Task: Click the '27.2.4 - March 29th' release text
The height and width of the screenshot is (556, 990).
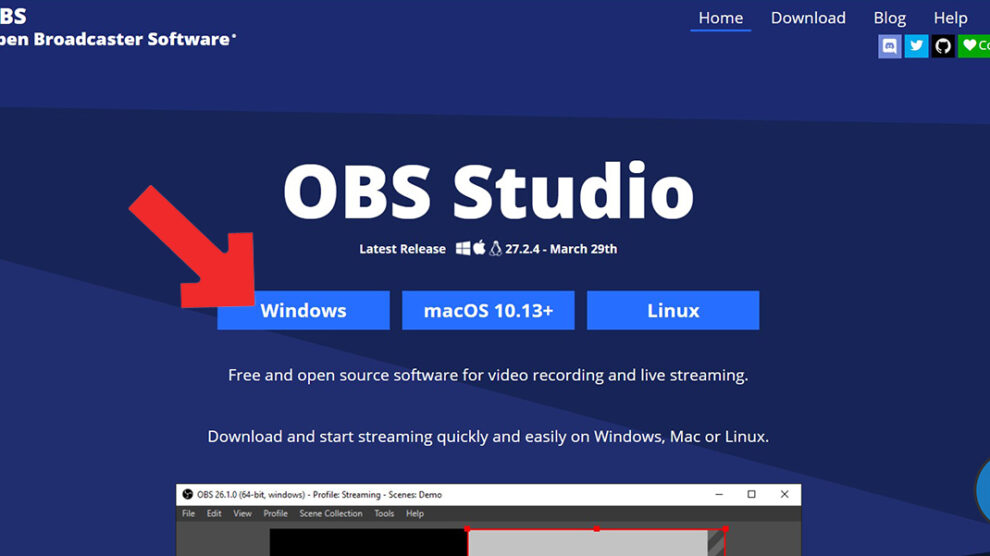Action: tap(561, 249)
